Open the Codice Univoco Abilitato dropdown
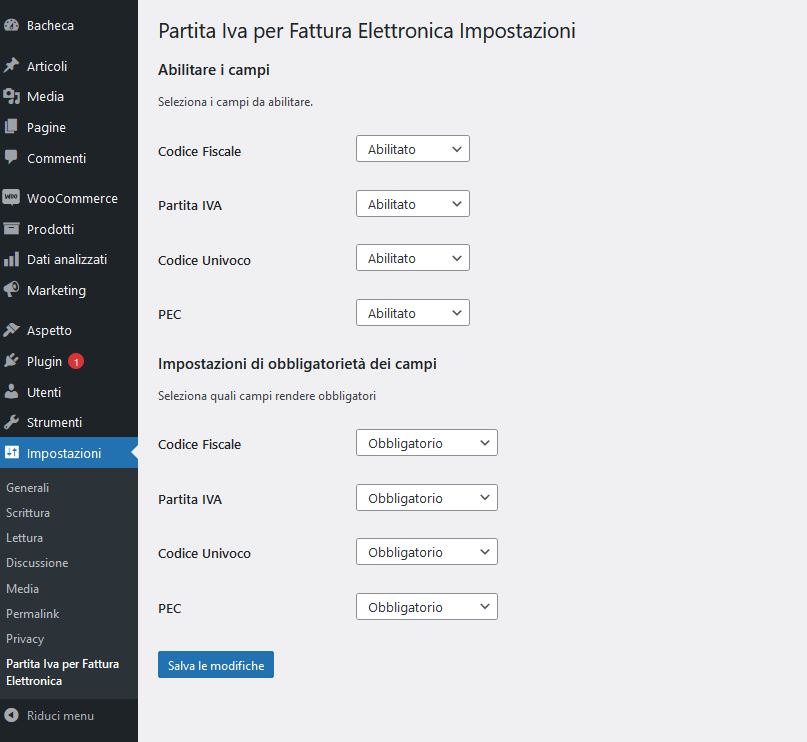807x742 pixels. (x=412, y=258)
